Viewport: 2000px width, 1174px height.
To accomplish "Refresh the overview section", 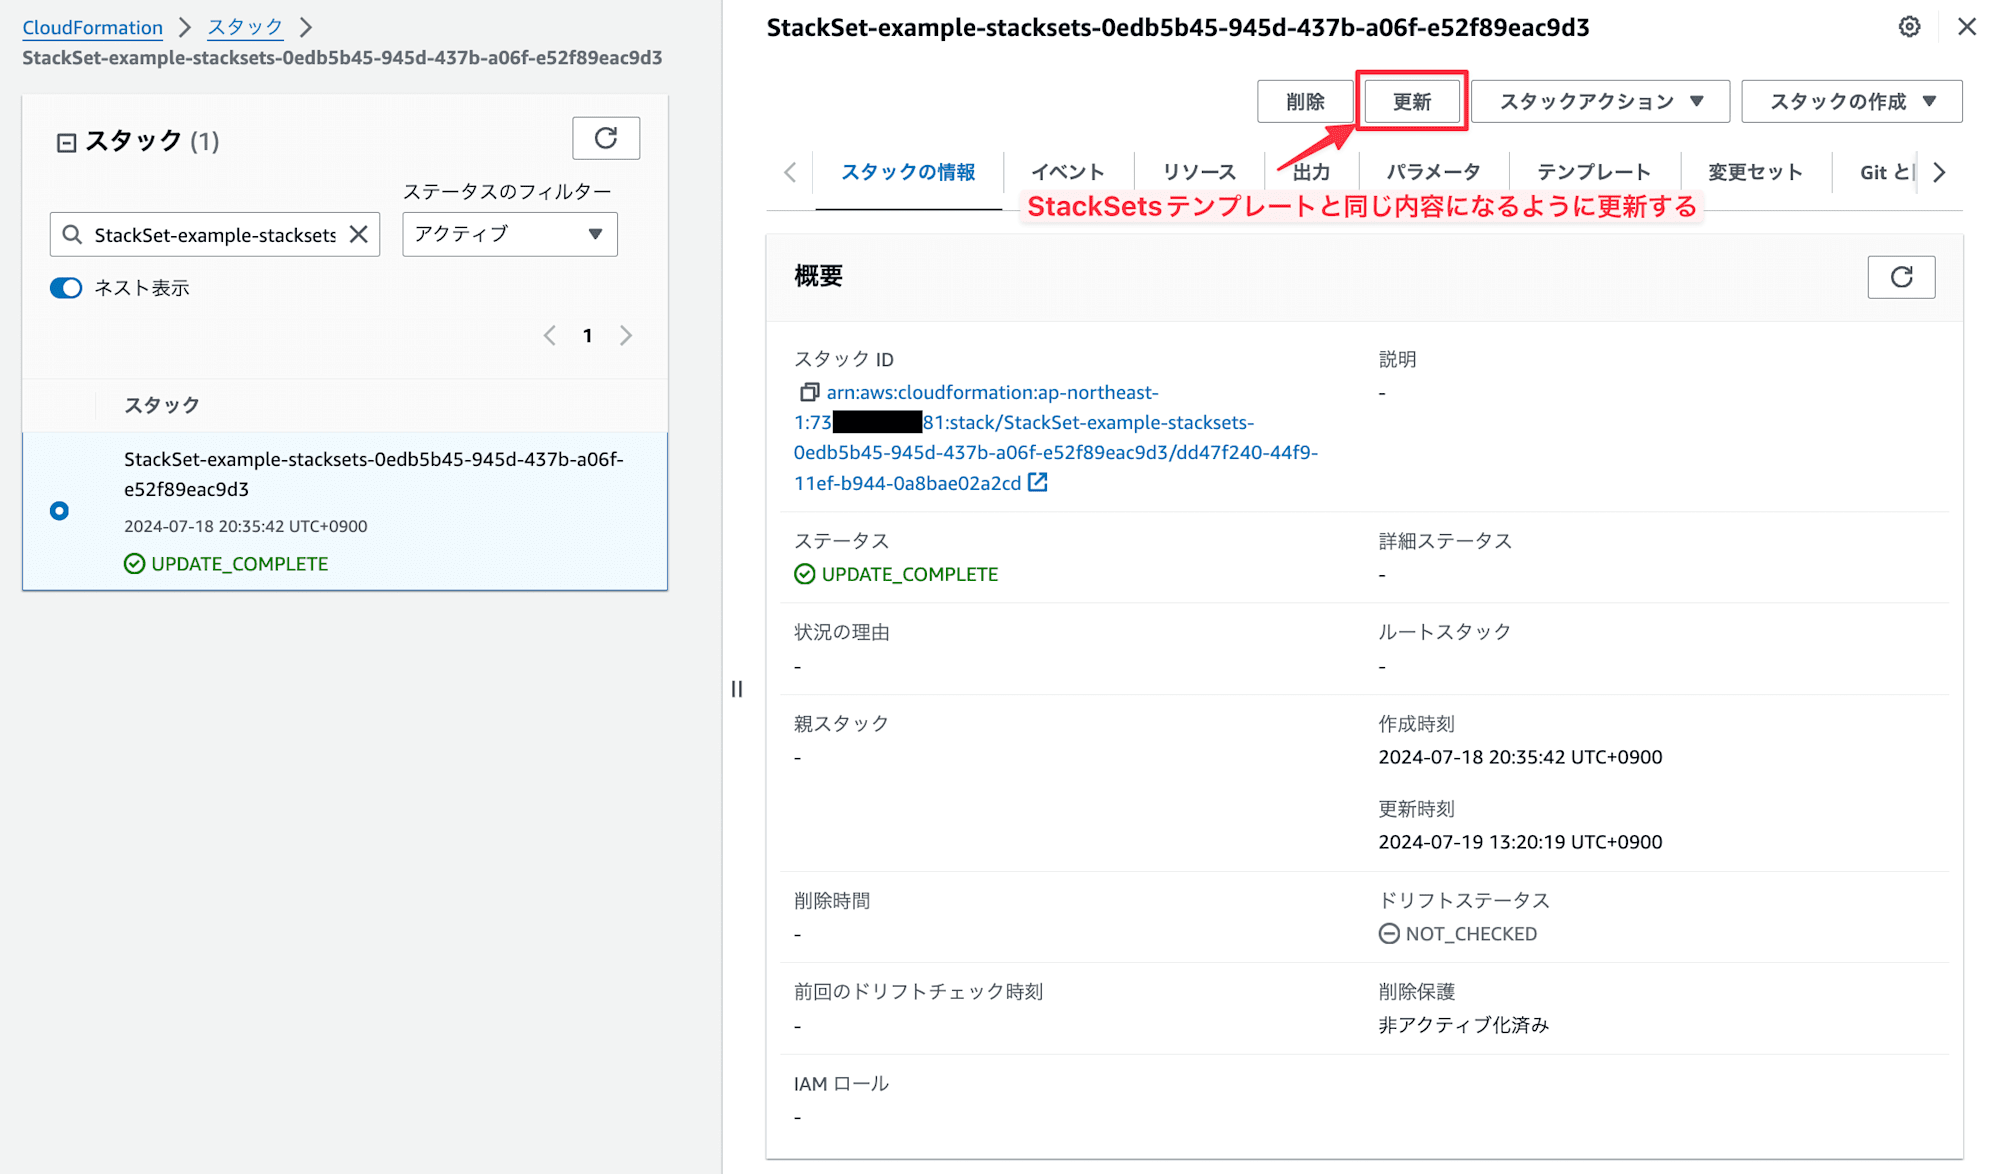I will [1901, 277].
